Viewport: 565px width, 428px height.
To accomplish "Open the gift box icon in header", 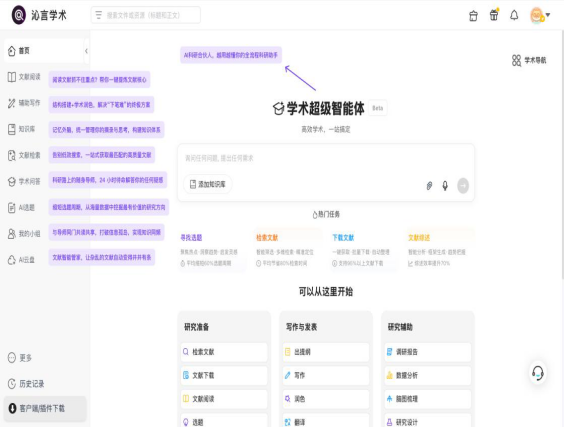I will [494, 15].
